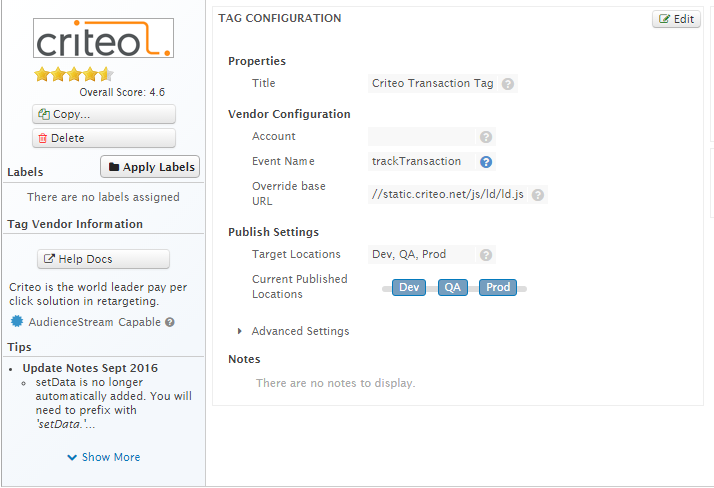The height and width of the screenshot is (488, 714).
Task: Click the Overall Score: 4.6 text
Action: [x=122, y=92]
